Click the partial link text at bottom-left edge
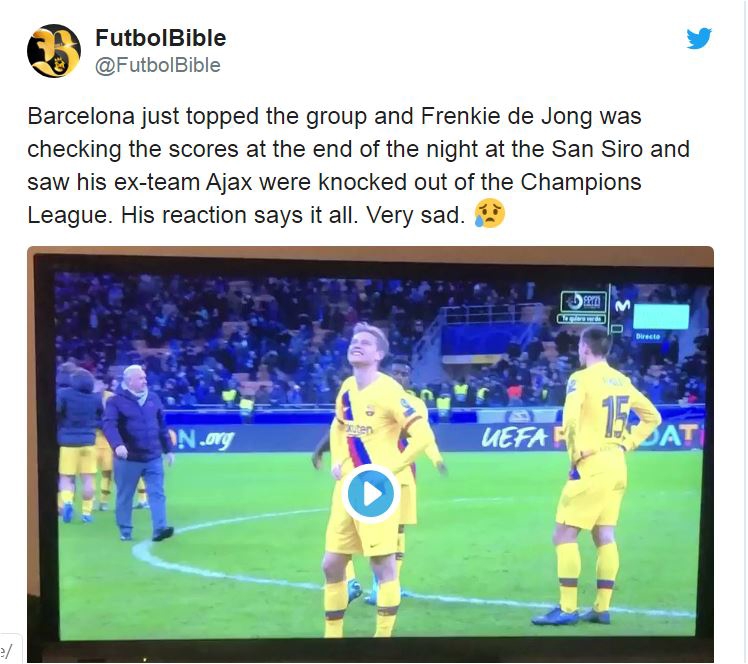 [7, 650]
